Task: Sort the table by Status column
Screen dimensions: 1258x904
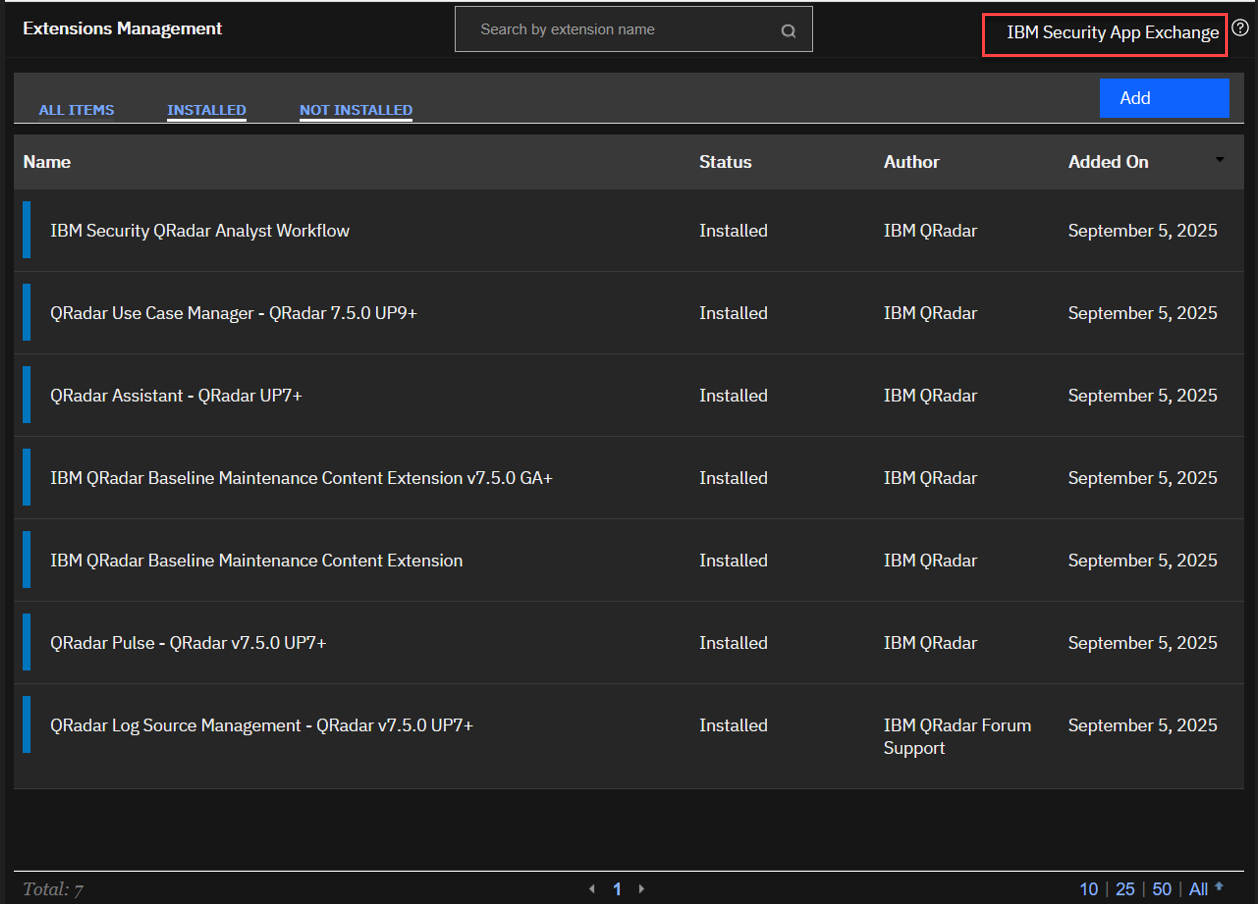Action: click(725, 162)
